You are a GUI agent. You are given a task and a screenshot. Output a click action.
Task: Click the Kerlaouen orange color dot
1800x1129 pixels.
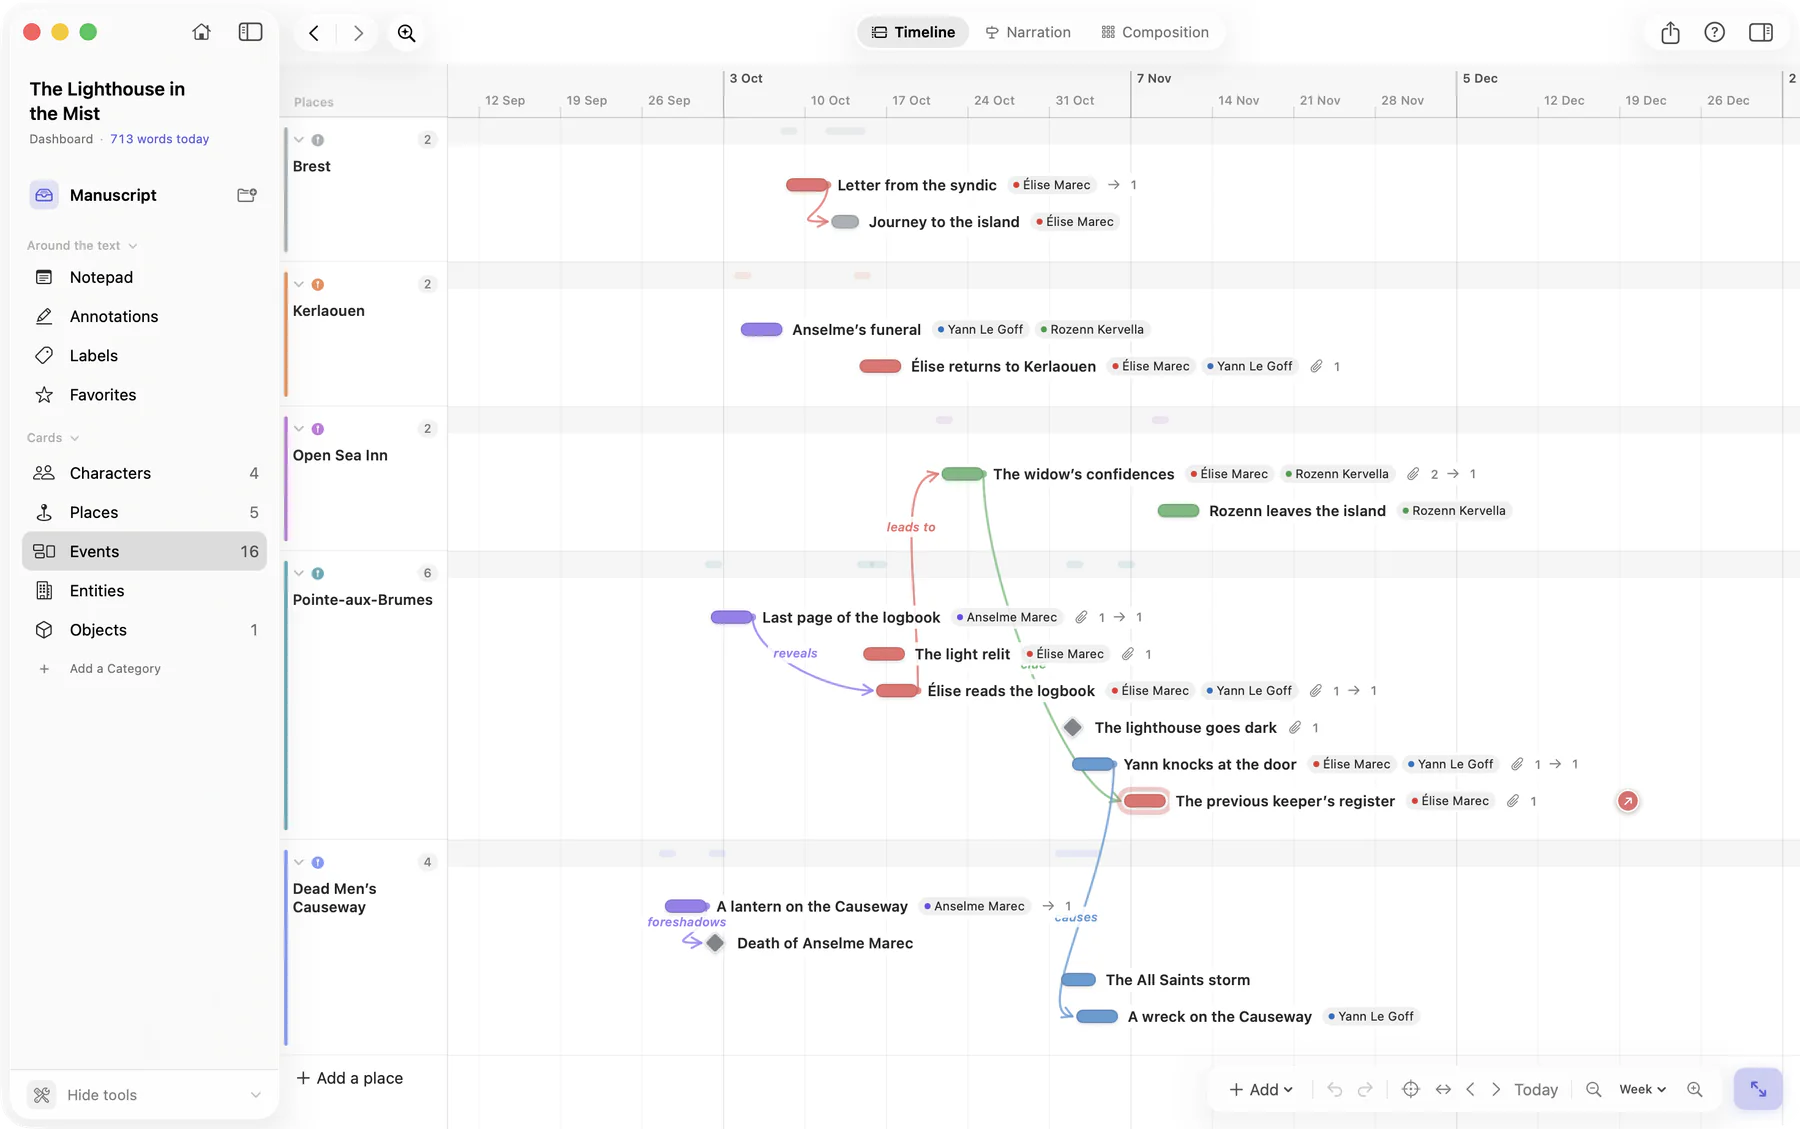coord(318,284)
